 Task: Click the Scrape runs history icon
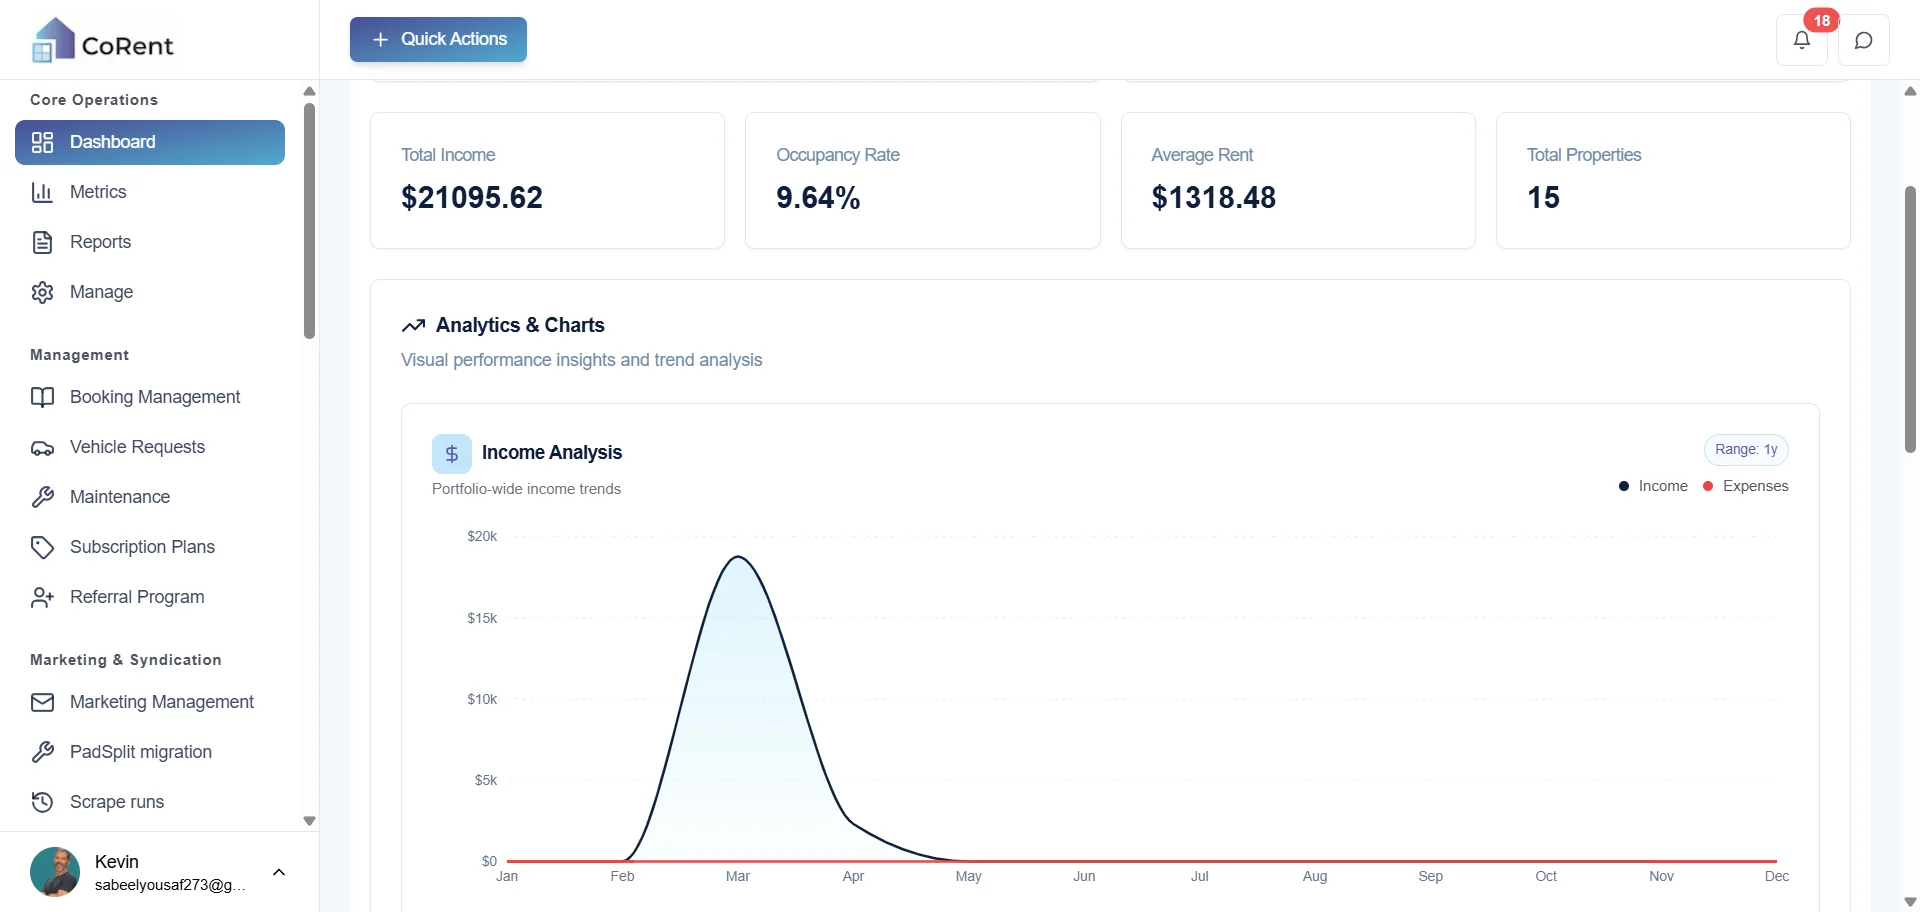(42, 802)
